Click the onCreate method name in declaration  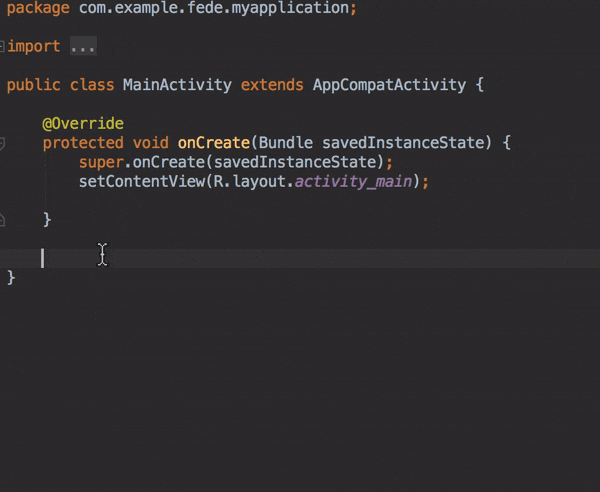(214, 143)
